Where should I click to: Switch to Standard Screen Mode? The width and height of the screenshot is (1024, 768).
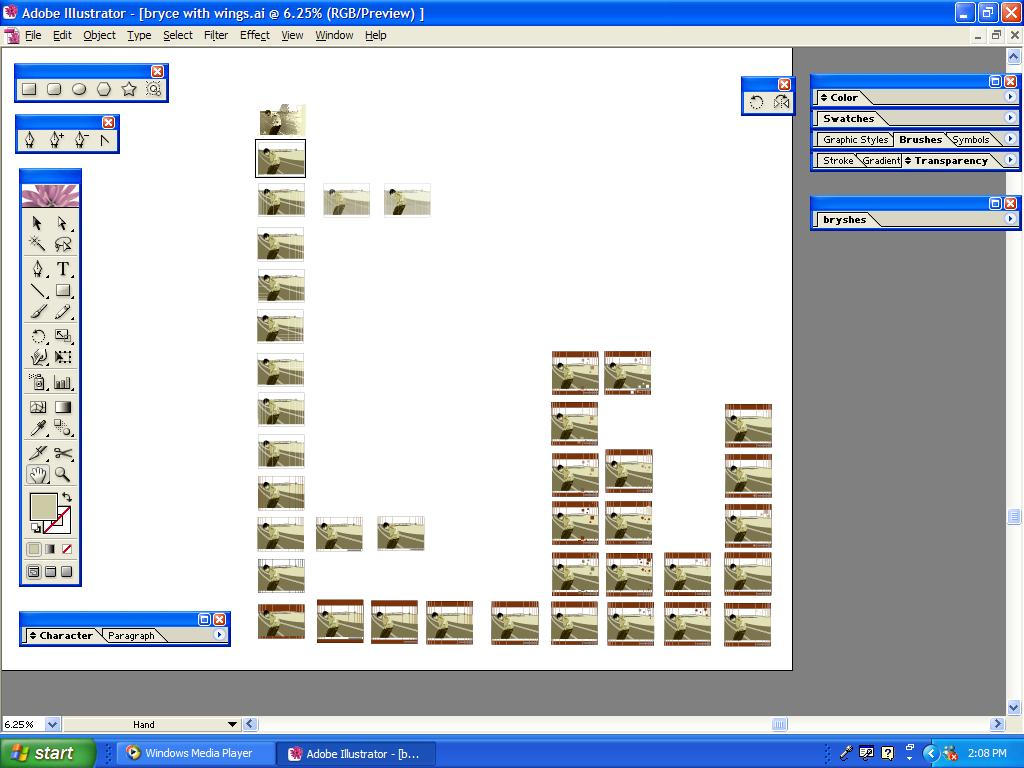tap(34, 571)
